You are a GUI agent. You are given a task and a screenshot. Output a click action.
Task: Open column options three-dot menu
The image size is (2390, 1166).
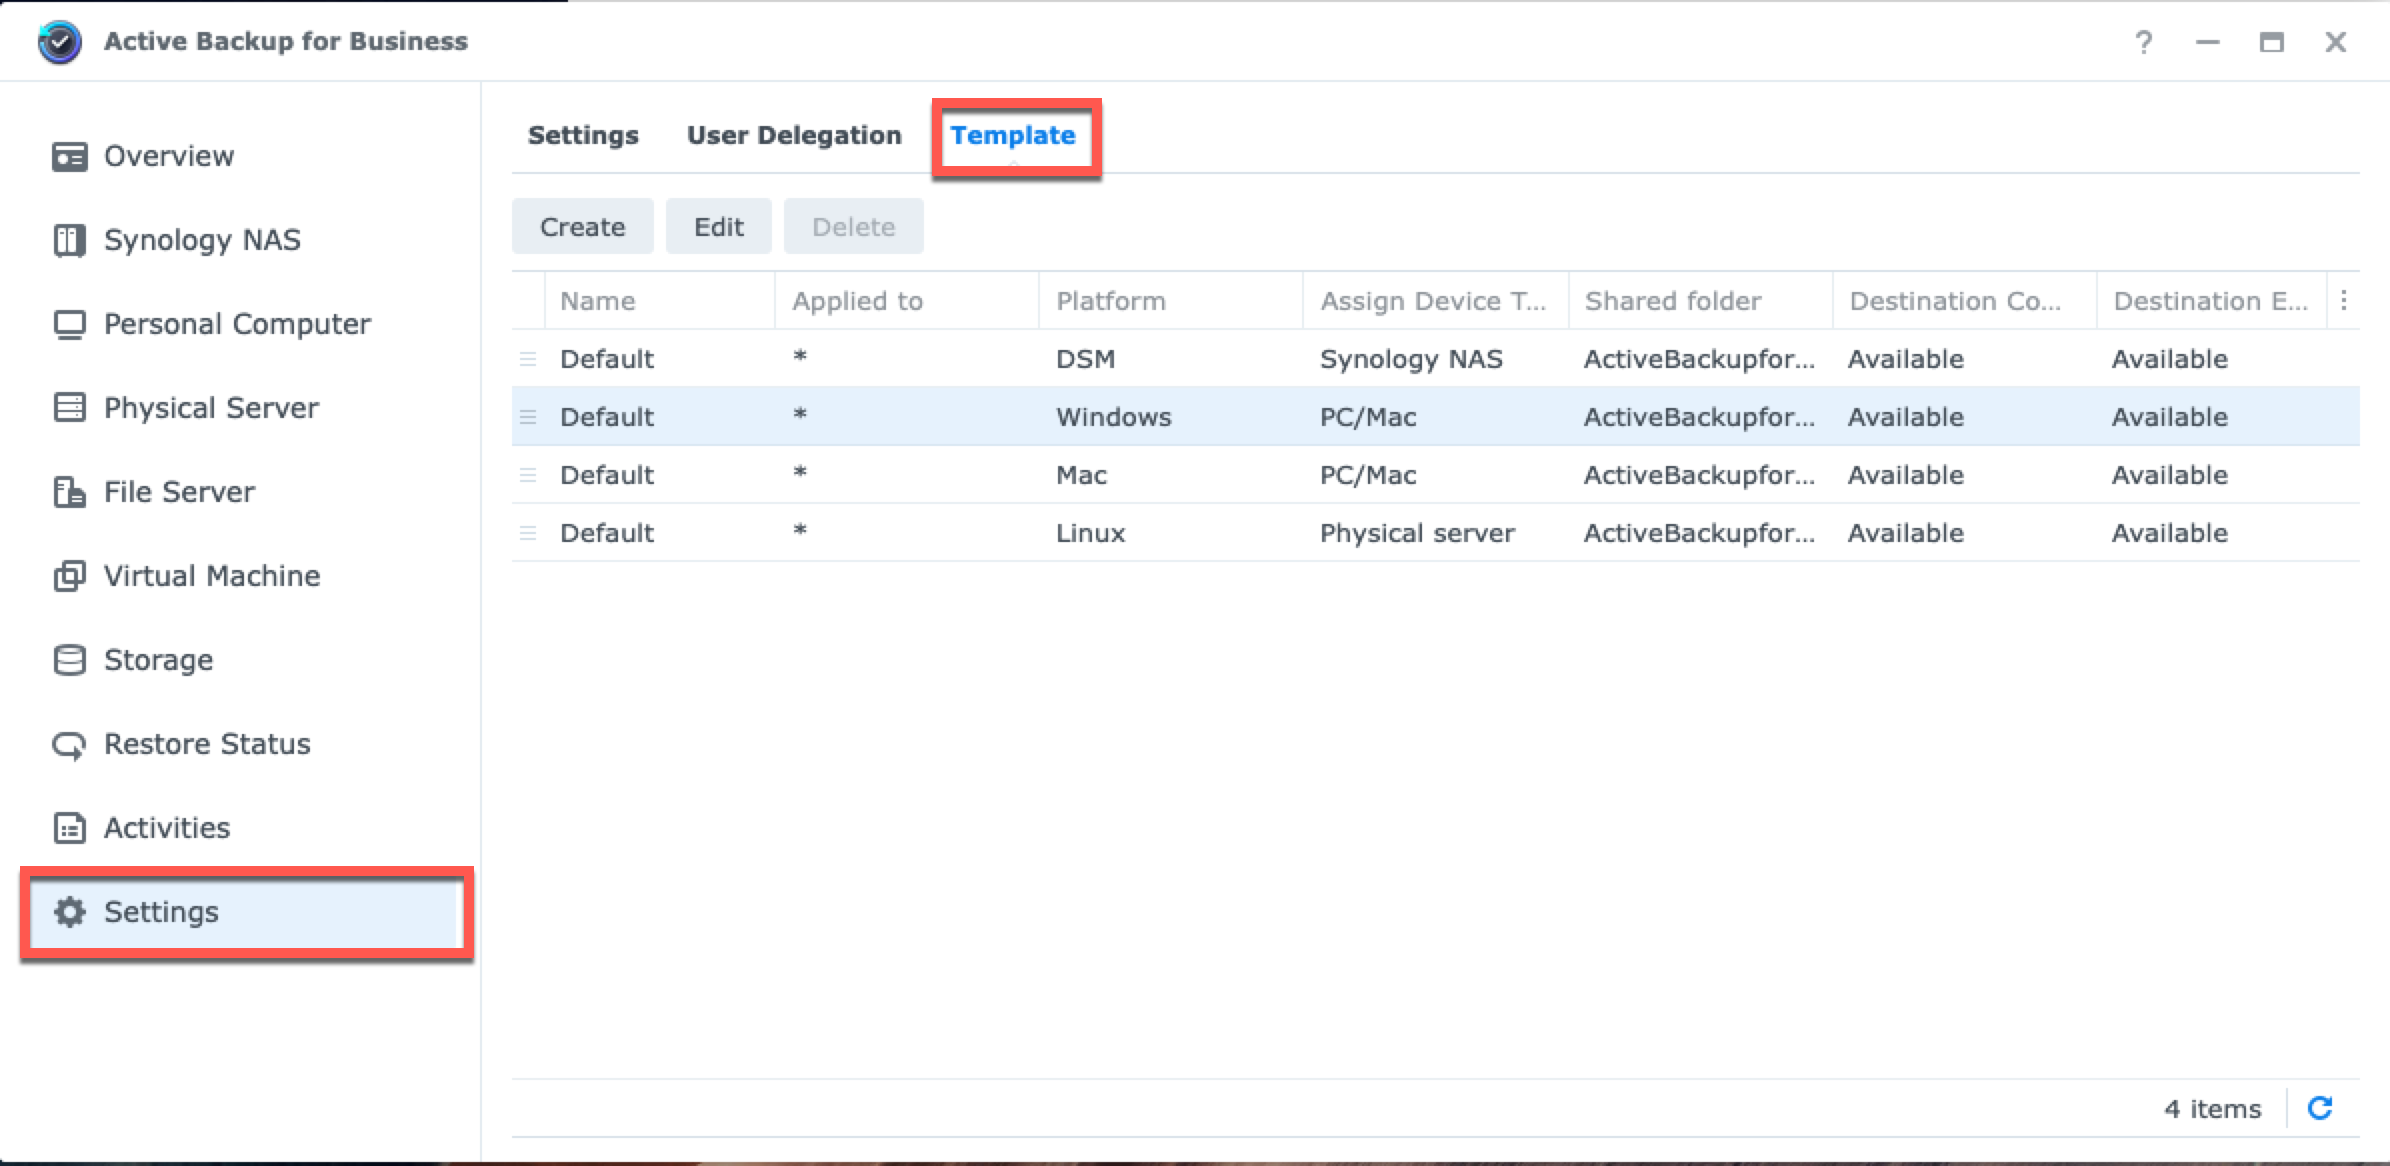[2344, 300]
